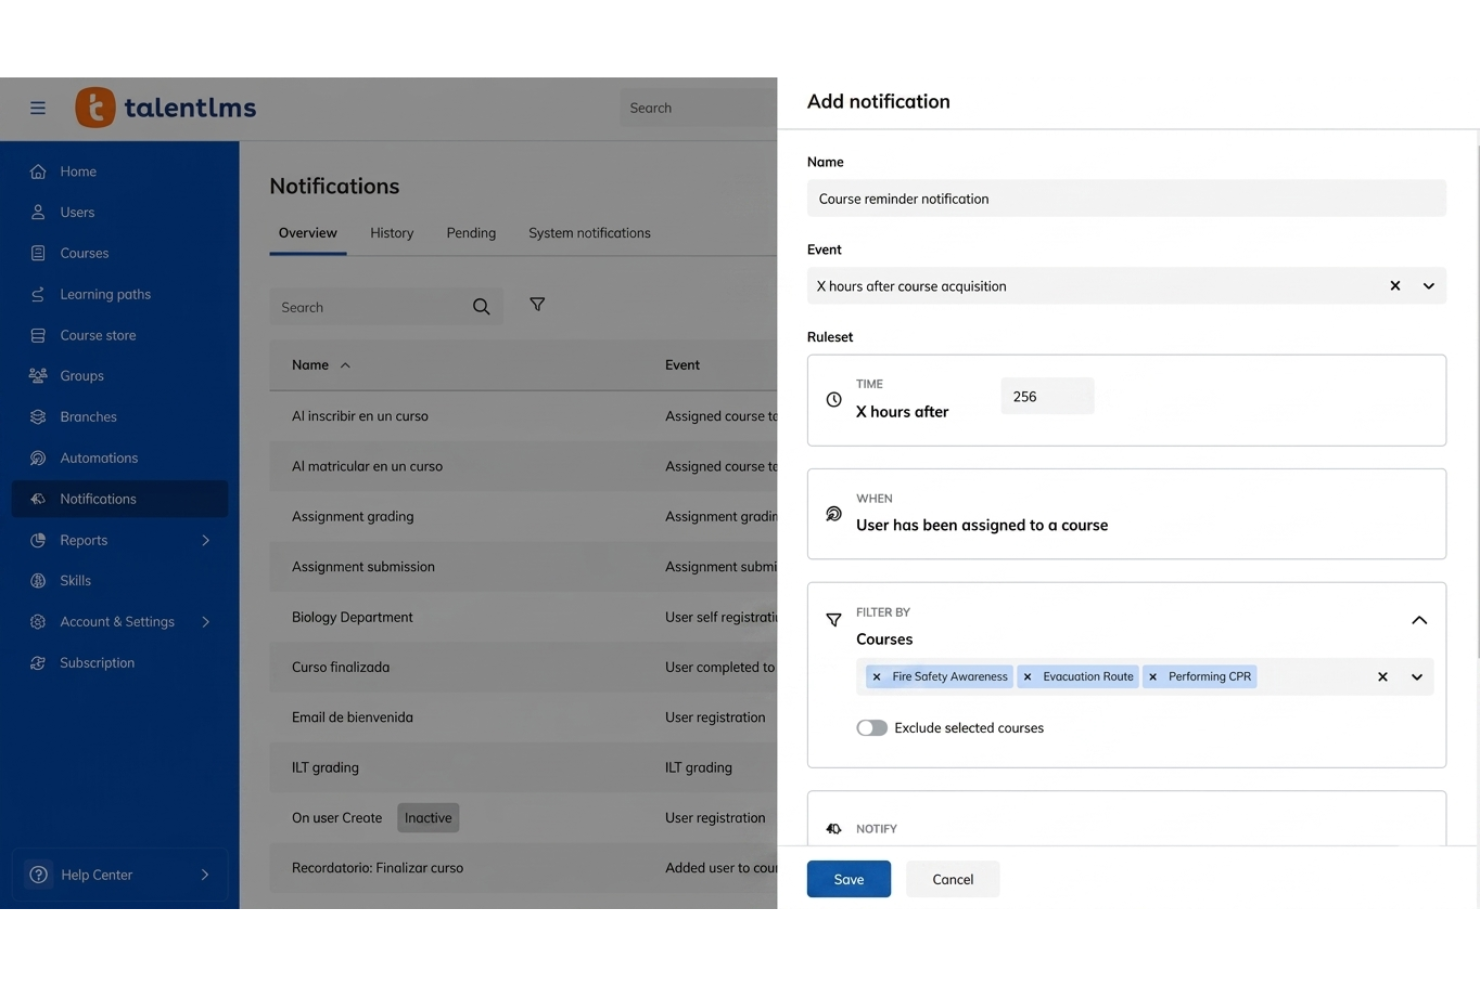
Task: Save the notification
Action: [849, 879]
